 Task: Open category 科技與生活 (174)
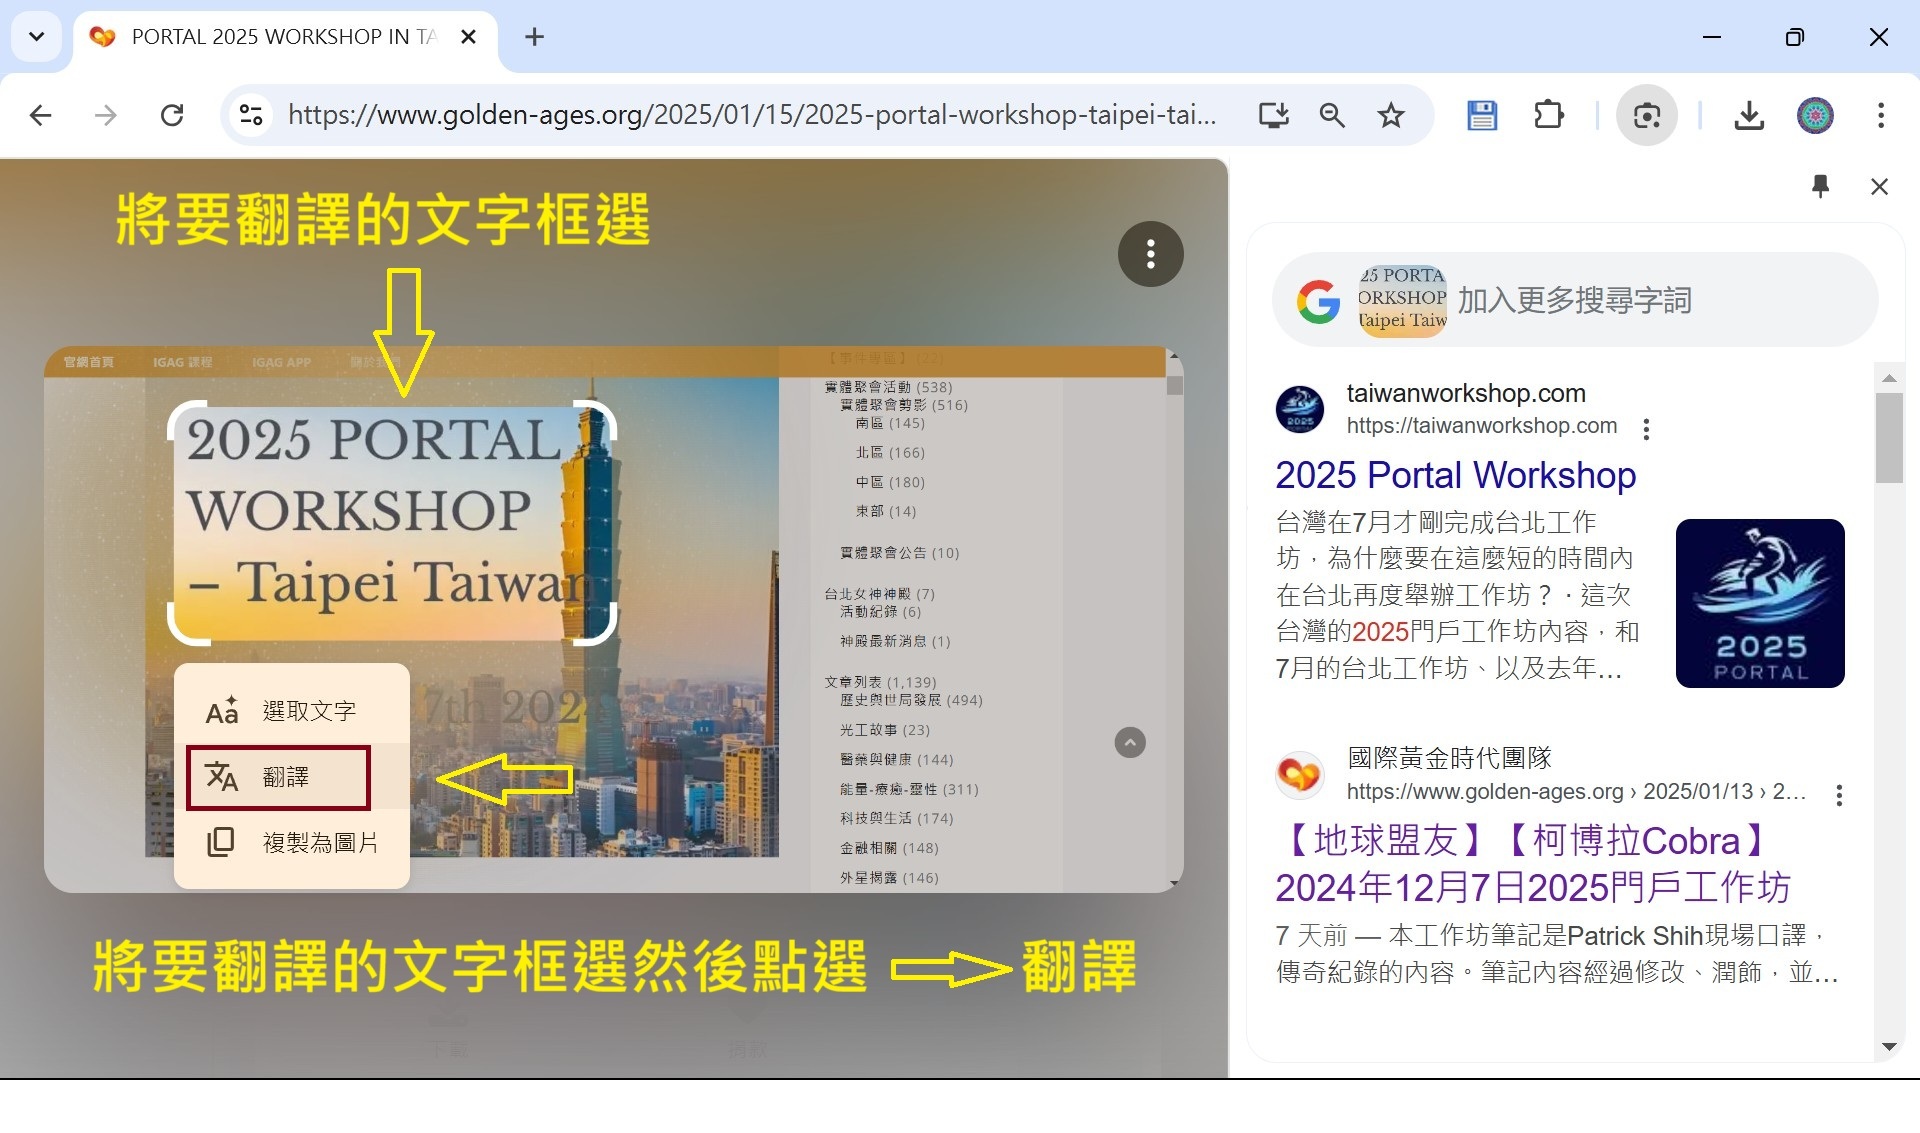pyautogui.click(x=897, y=818)
